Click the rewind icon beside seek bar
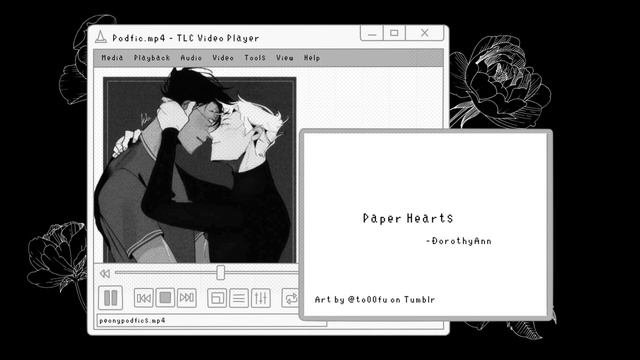640x360 pixels. pyautogui.click(x=105, y=273)
